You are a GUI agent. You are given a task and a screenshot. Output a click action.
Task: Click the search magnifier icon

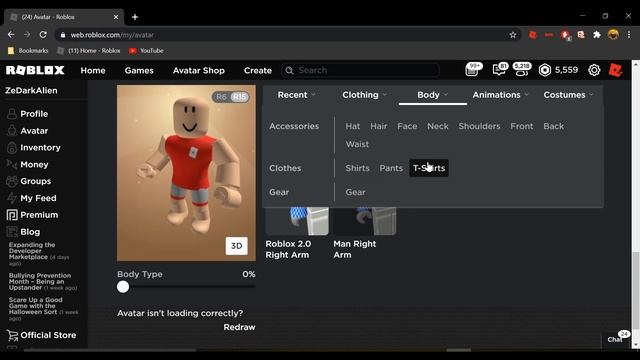point(289,70)
